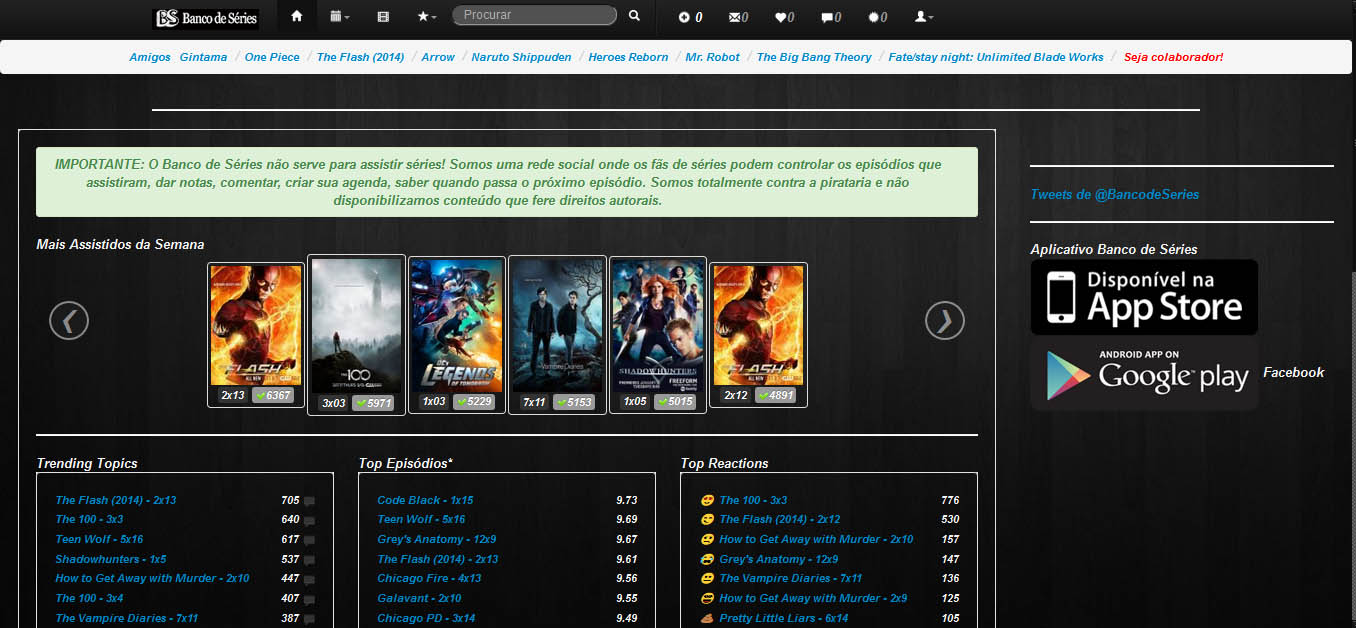This screenshot has width=1356, height=628.
Task: Click comment icon beside trending count 640
Action: pos(310,521)
